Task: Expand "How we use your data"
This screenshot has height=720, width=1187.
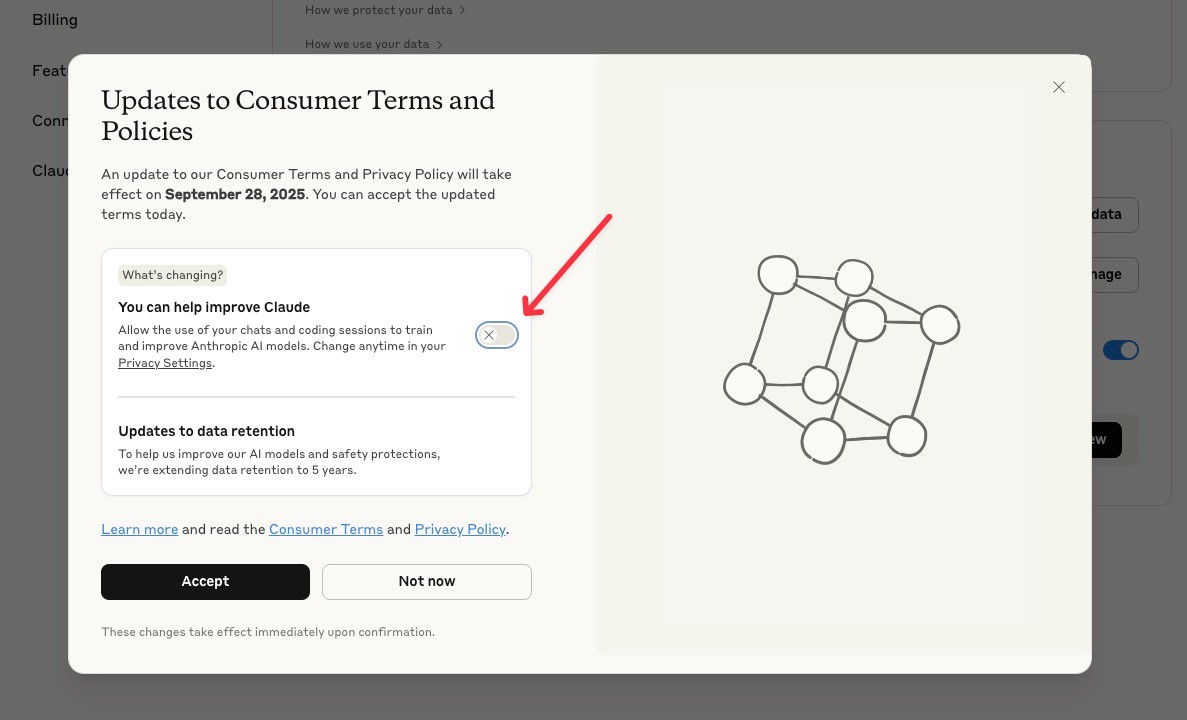Action: click(x=373, y=44)
